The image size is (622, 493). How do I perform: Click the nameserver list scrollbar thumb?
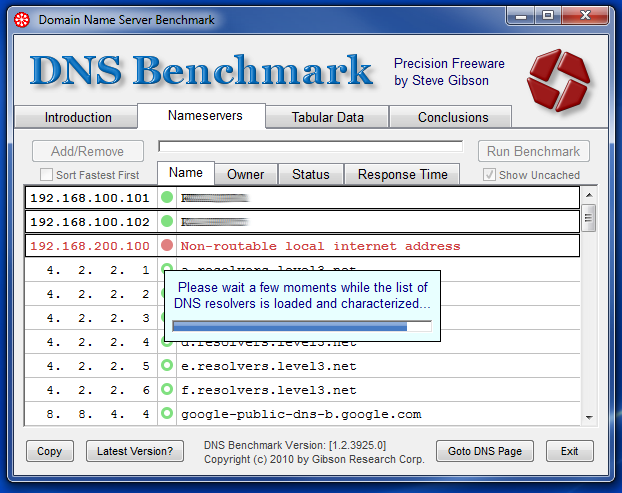click(589, 218)
